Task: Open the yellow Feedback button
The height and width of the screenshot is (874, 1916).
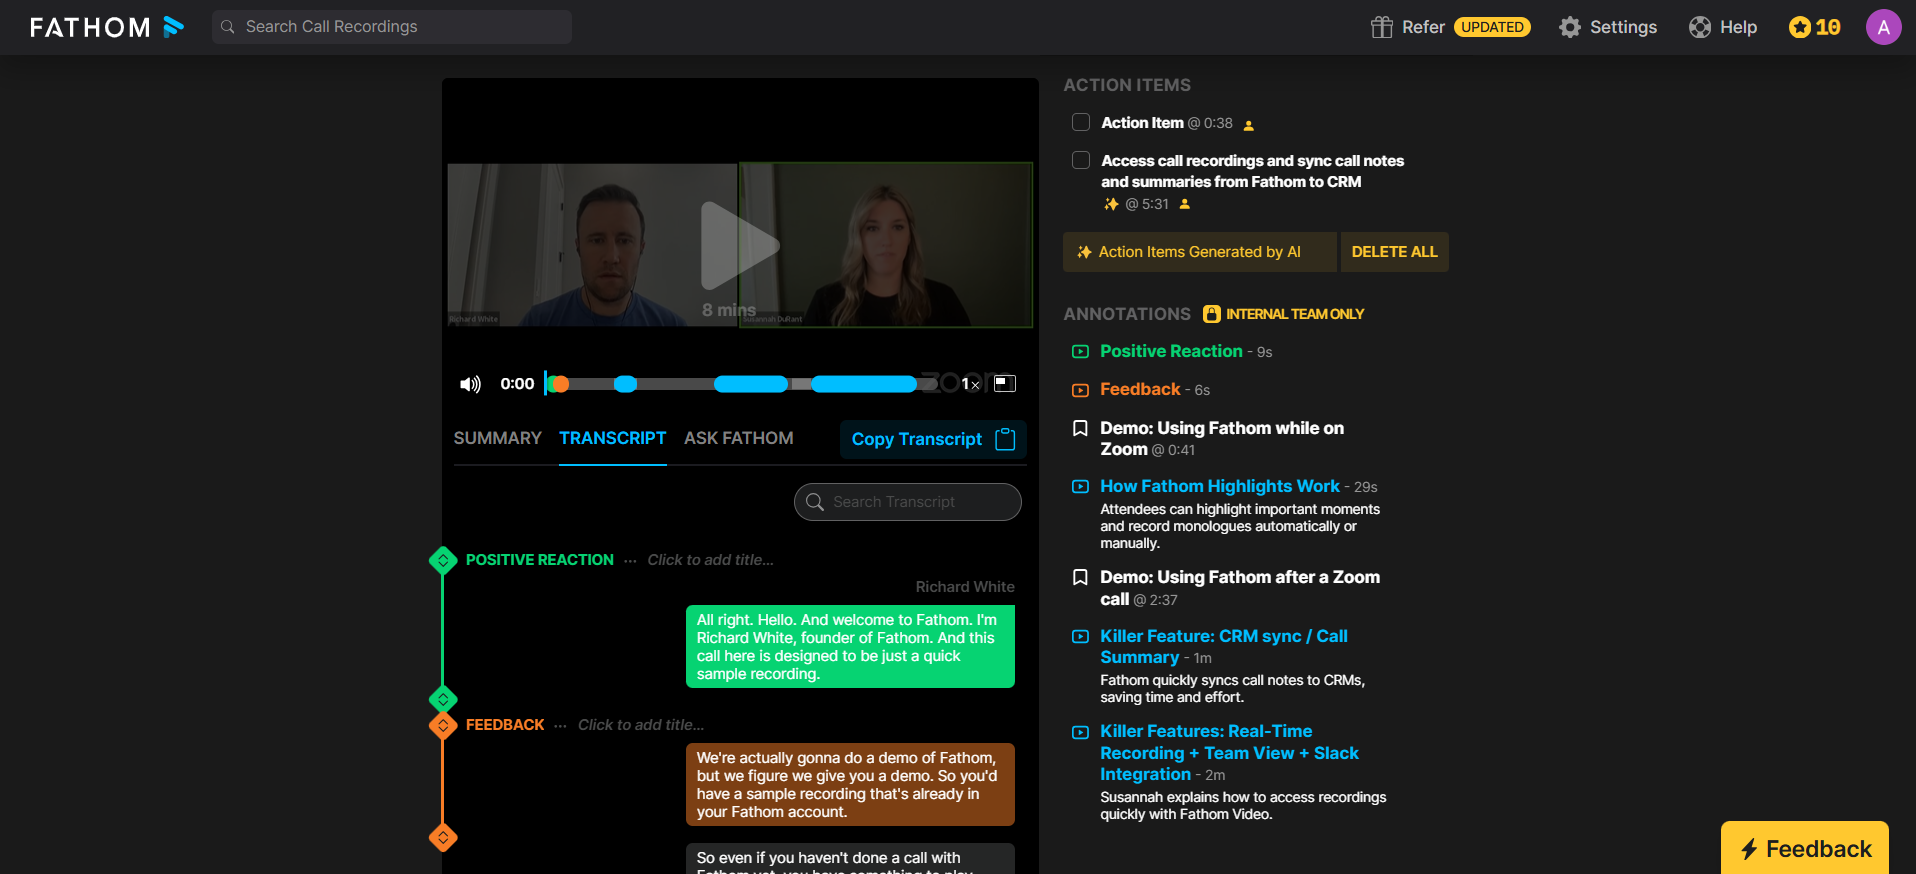Action: pyautogui.click(x=1804, y=848)
